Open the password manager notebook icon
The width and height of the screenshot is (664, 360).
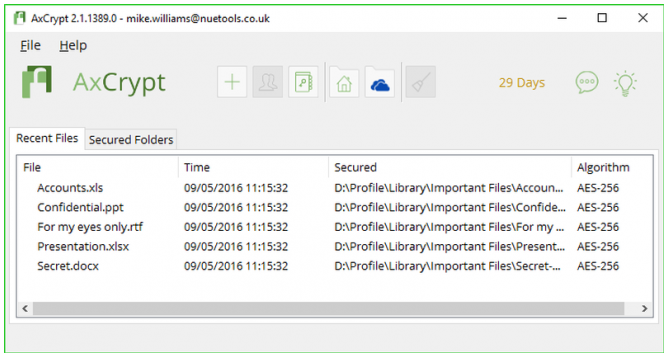point(303,82)
